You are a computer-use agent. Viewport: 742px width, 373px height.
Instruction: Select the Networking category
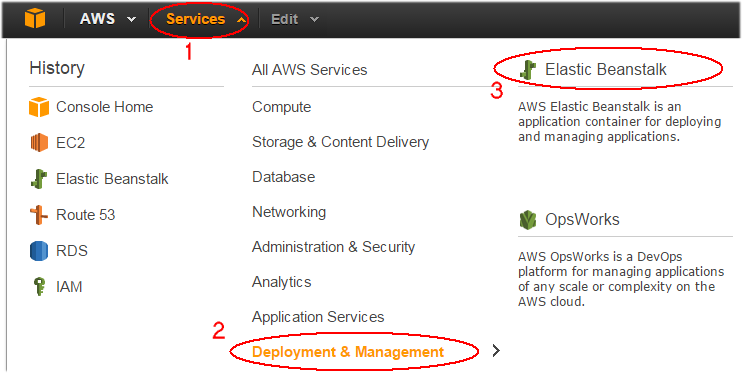click(289, 212)
